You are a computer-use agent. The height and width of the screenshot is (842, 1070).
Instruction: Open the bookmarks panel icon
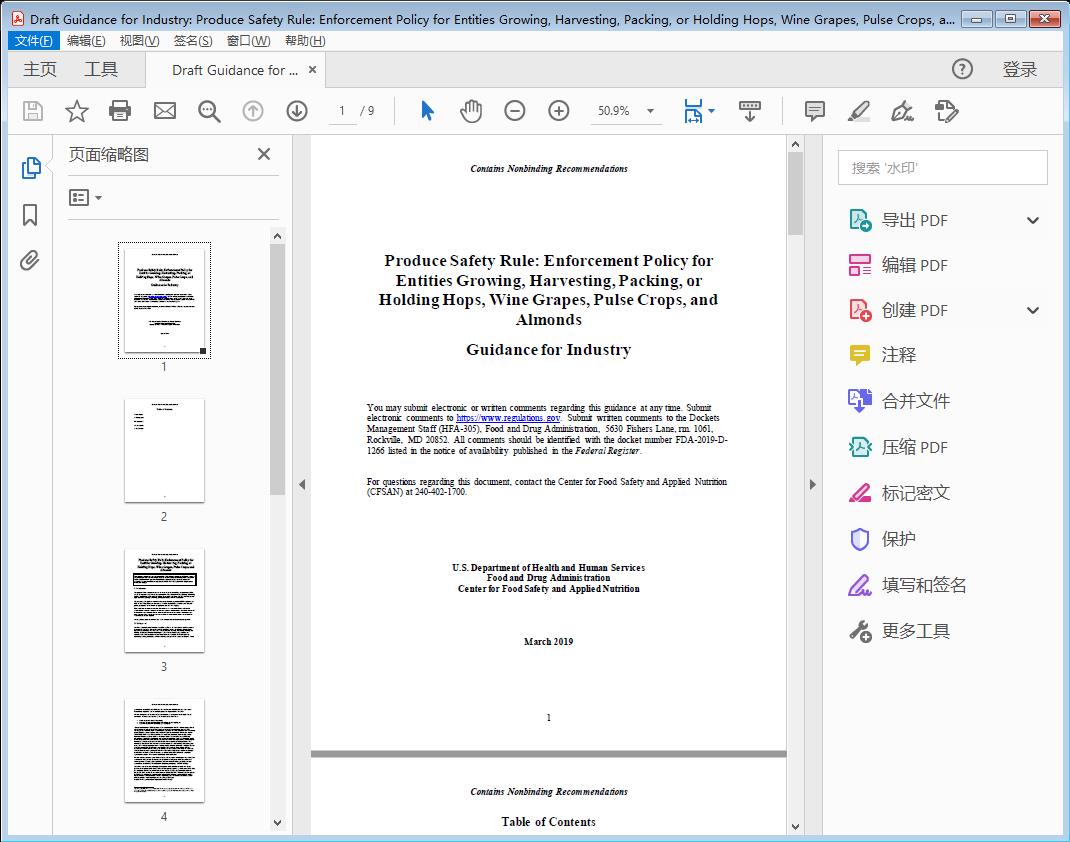[x=30, y=215]
